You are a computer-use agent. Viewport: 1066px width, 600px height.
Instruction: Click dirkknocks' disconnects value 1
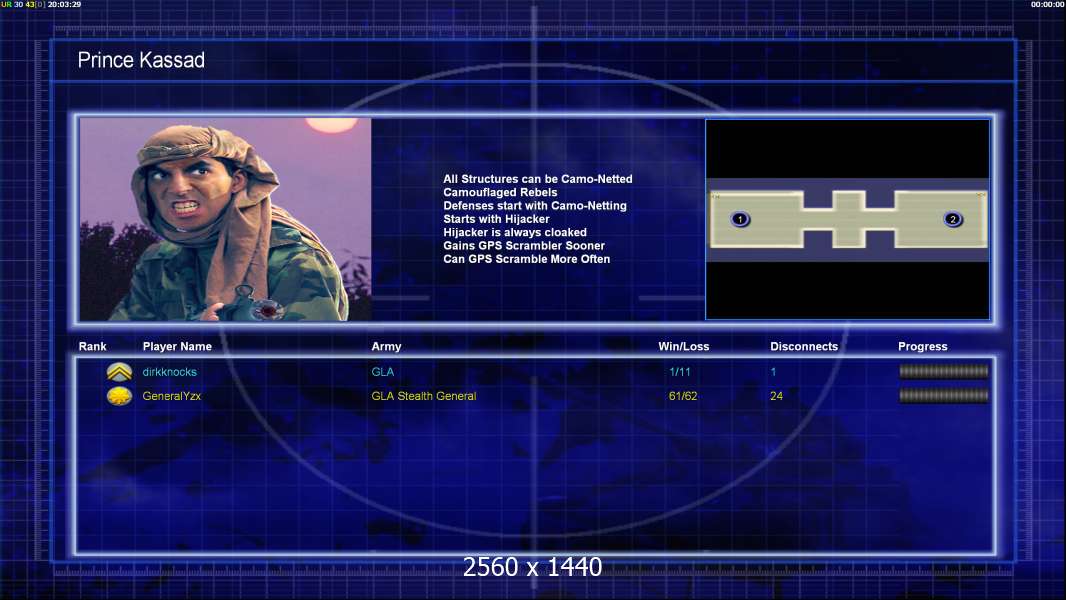click(773, 372)
